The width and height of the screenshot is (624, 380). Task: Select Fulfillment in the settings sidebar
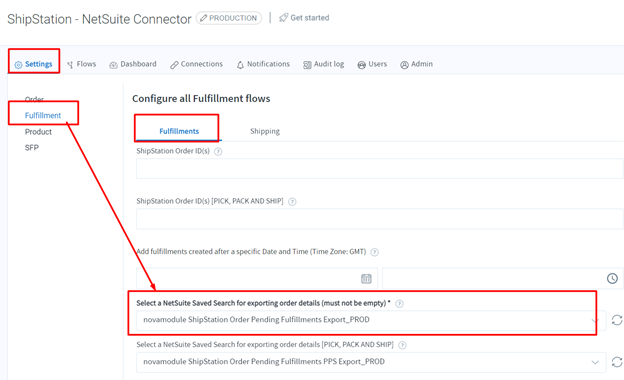click(x=43, y=115)
